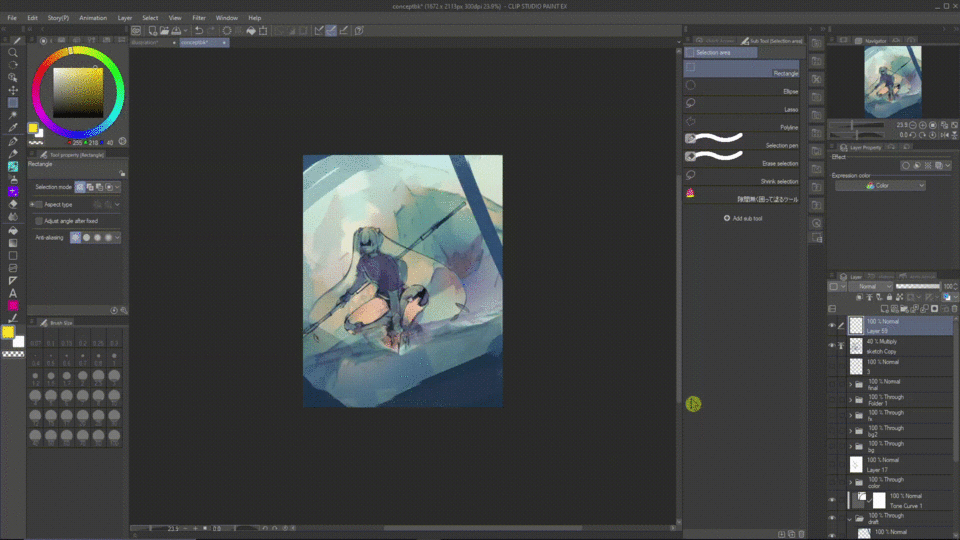Expand the final layer folder

coord(850,384)
